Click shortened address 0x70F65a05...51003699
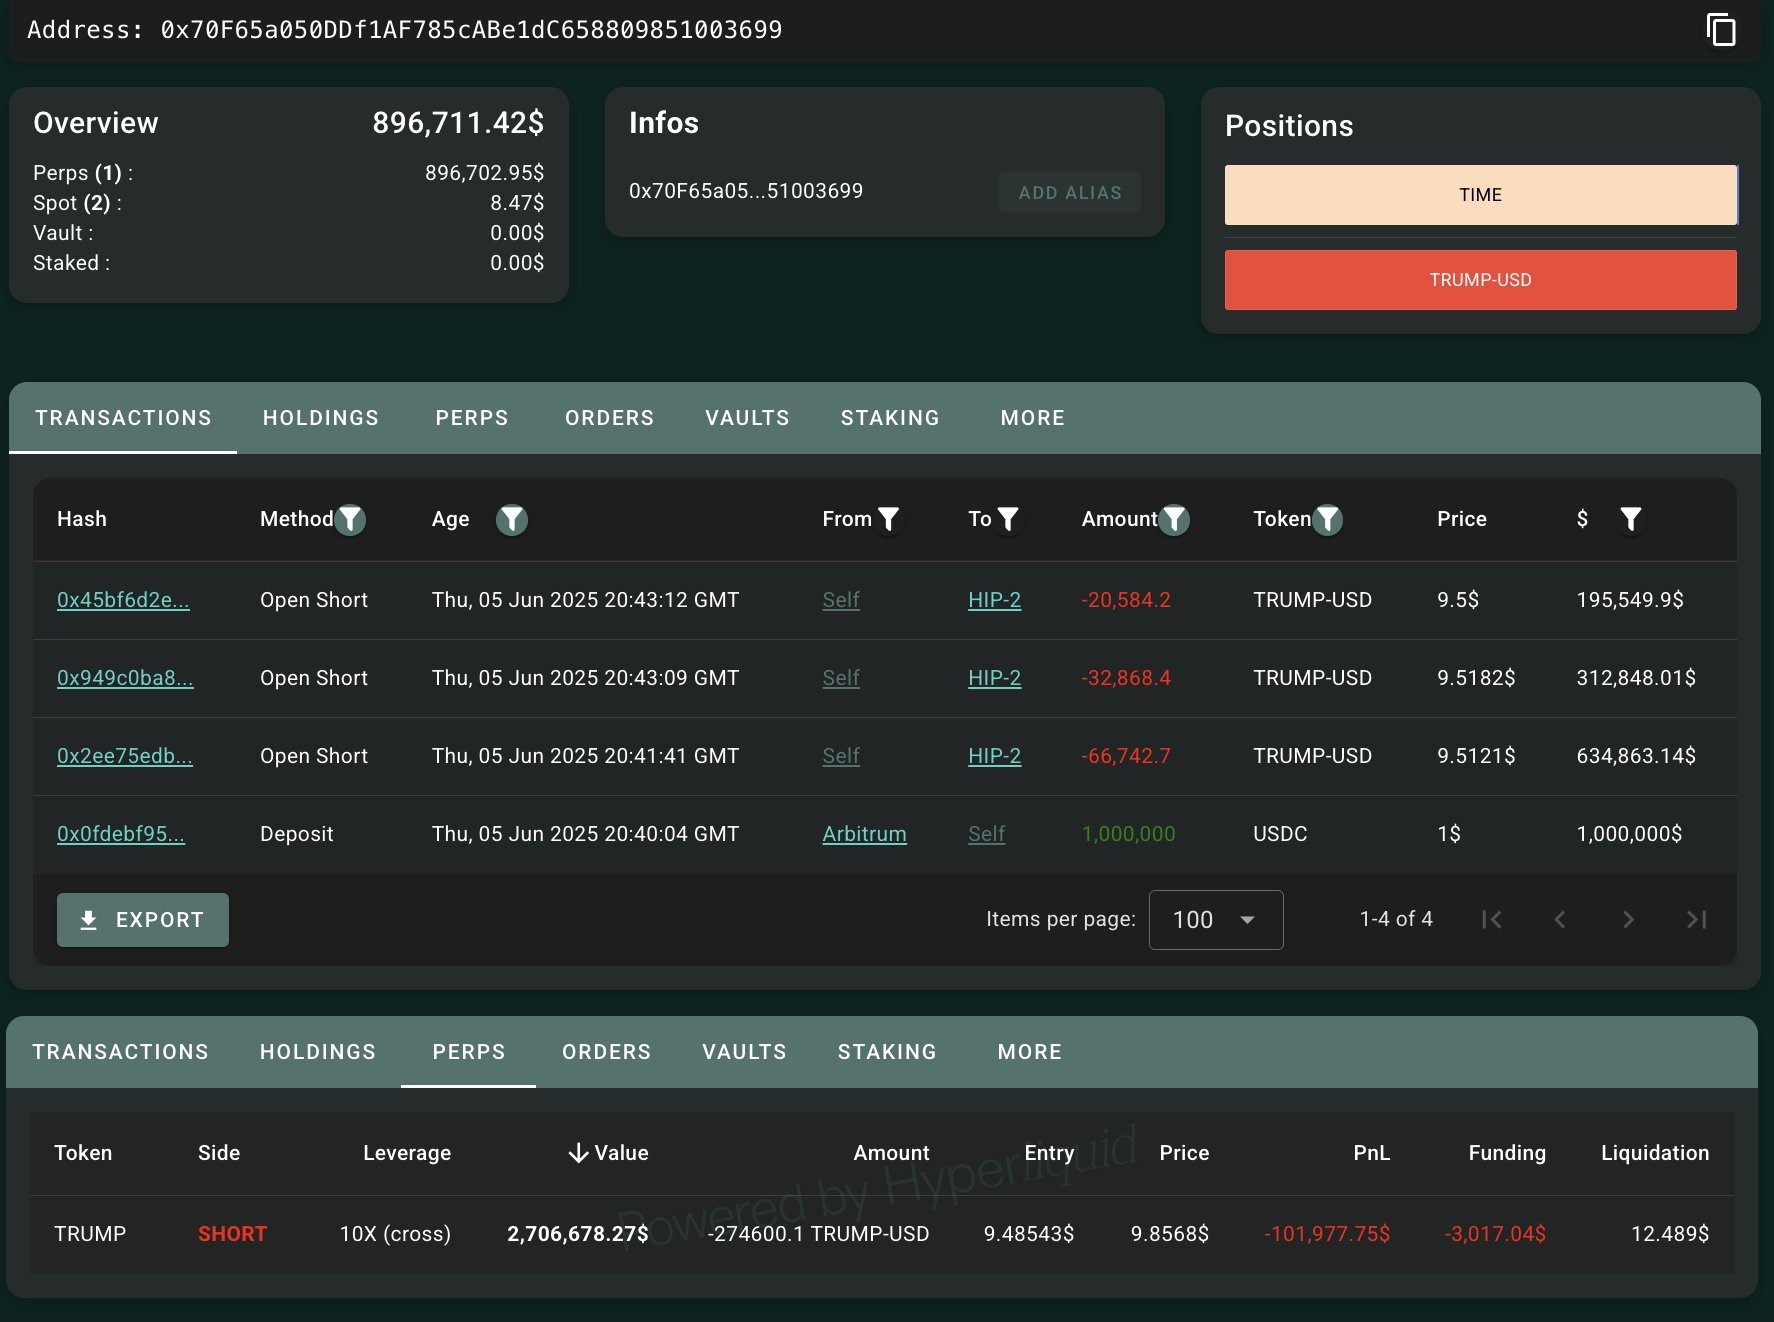1774x1322 pixels. (746, 191)
